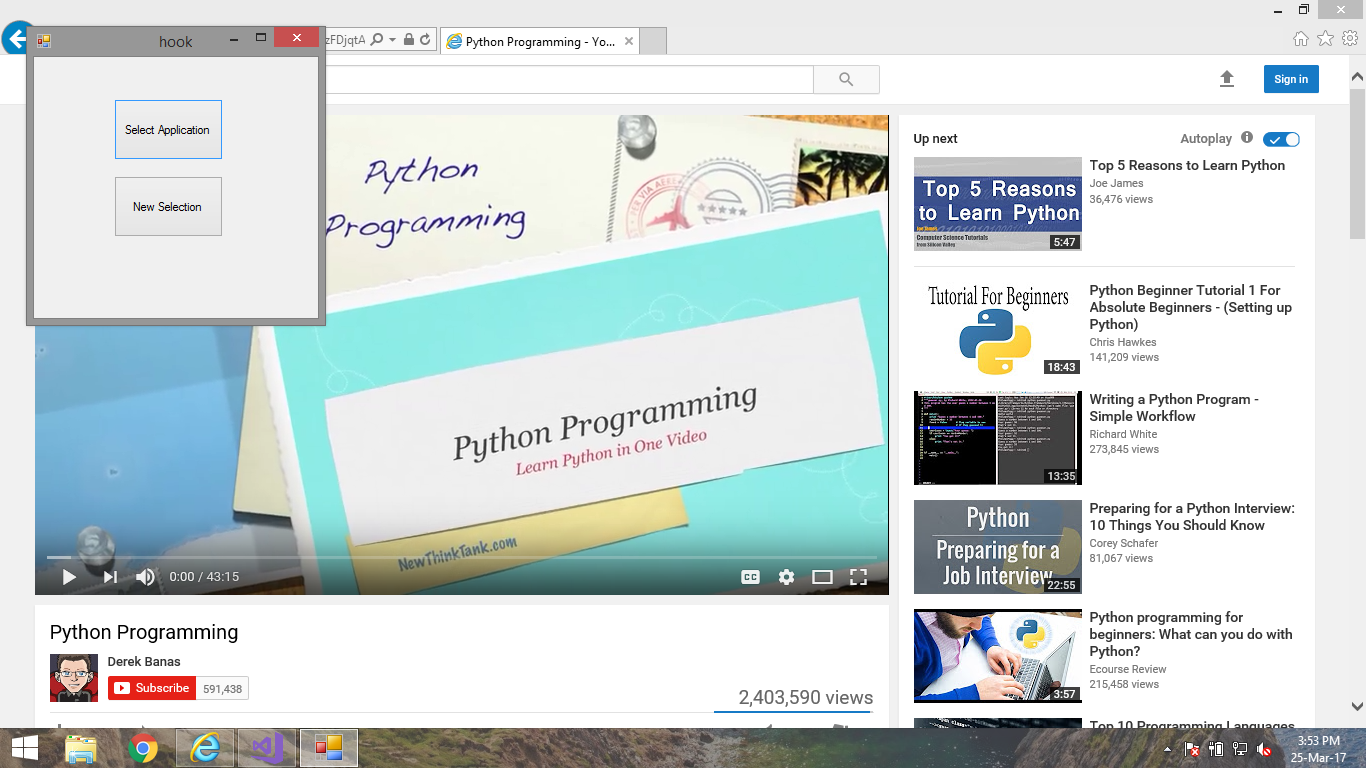Click the red Subscribe button
Image resolution: width=1366 pixels, height=768 pixels.
(152, 688)
